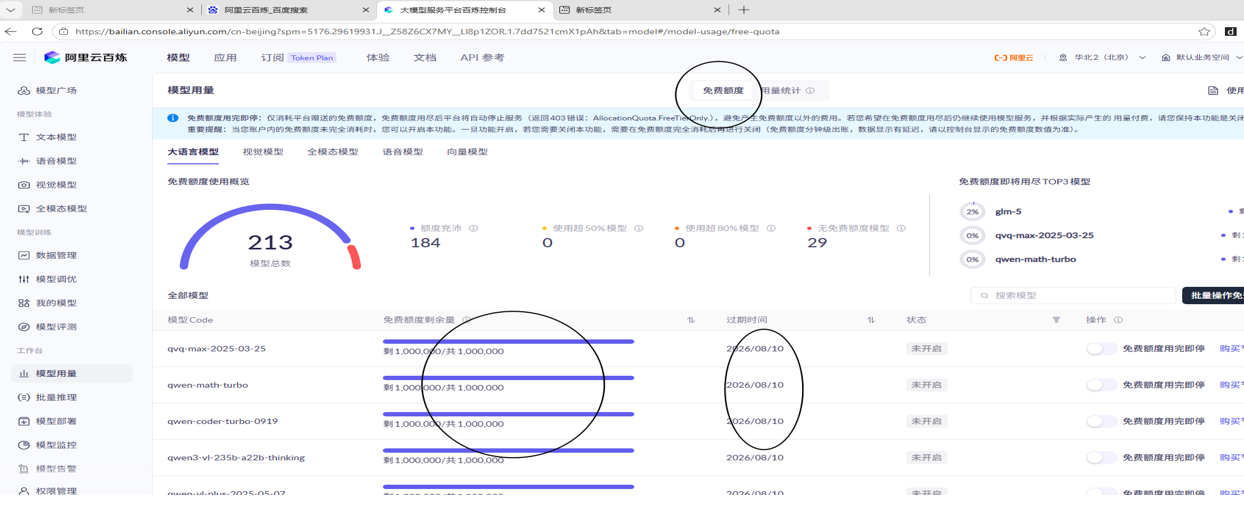This screenshot has width=1244, height=509.
Task: Click the 批量操作 button
Action: (x=1213, y=296)
